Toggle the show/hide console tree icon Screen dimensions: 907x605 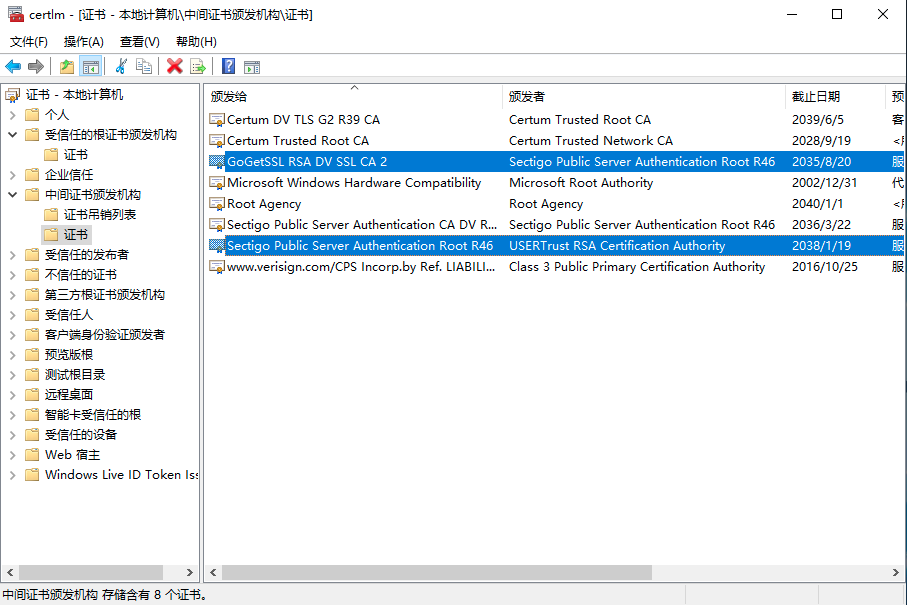pos(90,66)
